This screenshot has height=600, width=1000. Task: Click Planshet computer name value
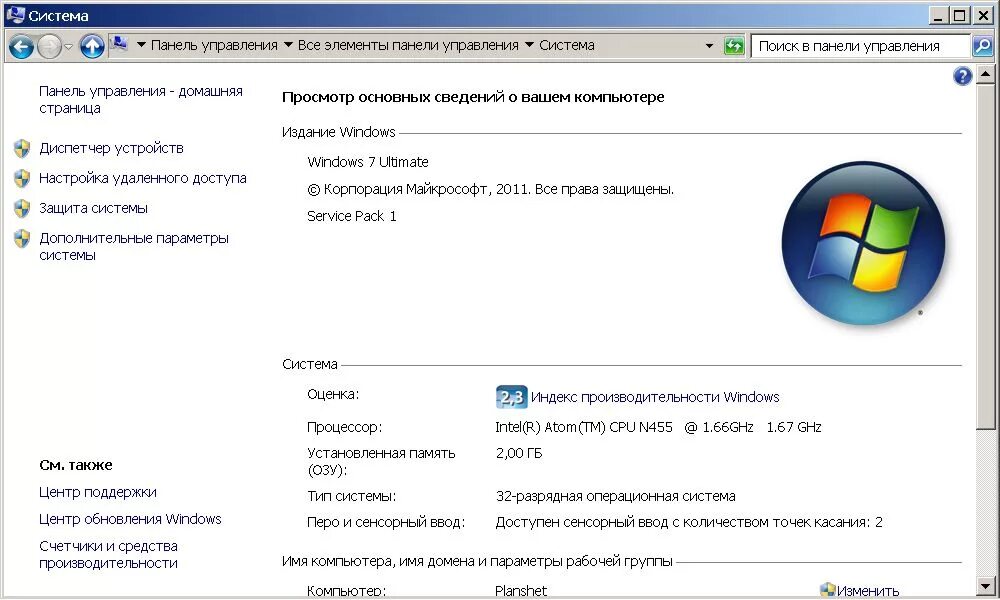tap(520, 591)
